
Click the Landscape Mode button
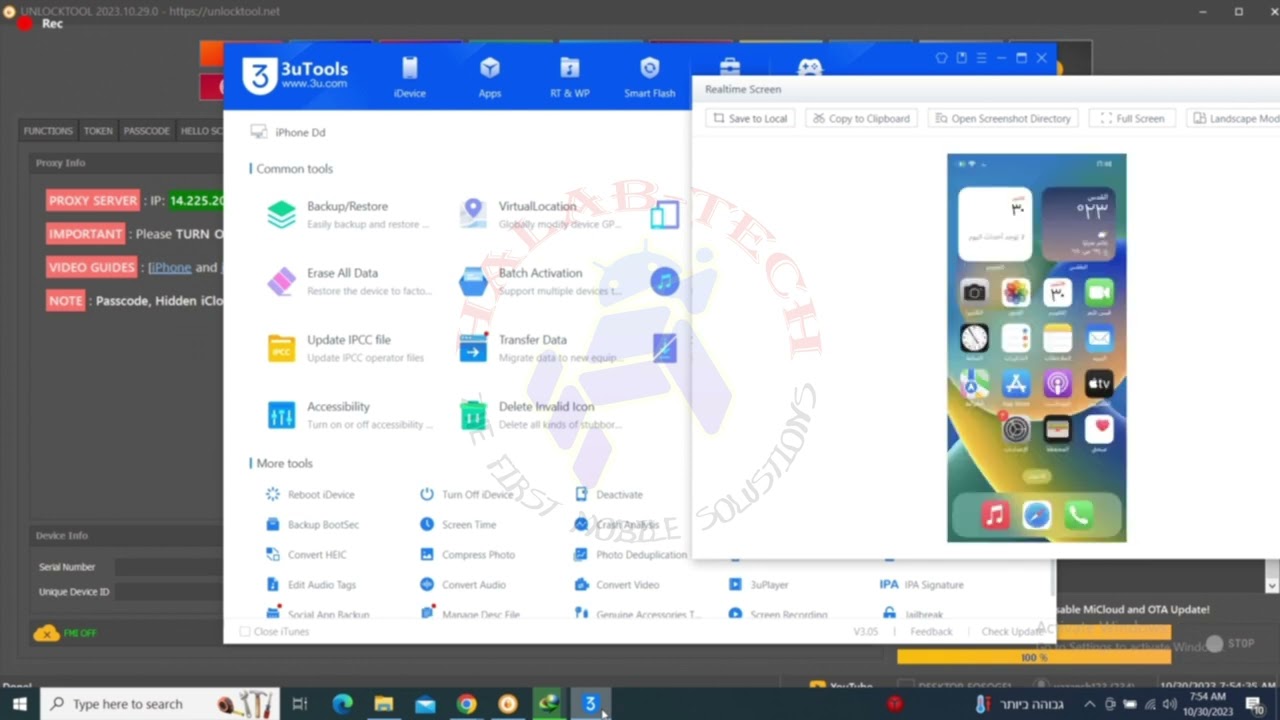click(1235, 118)
